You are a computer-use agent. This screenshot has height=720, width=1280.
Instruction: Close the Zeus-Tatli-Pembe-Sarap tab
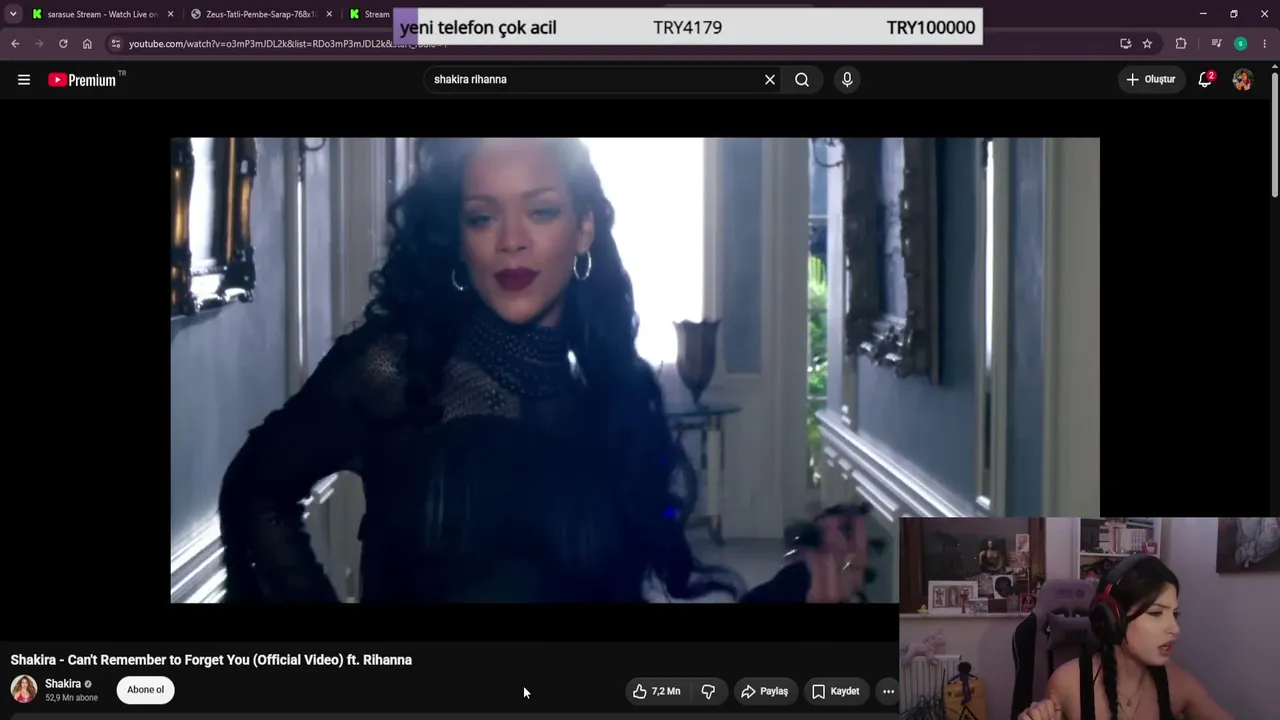coord(329,14)
